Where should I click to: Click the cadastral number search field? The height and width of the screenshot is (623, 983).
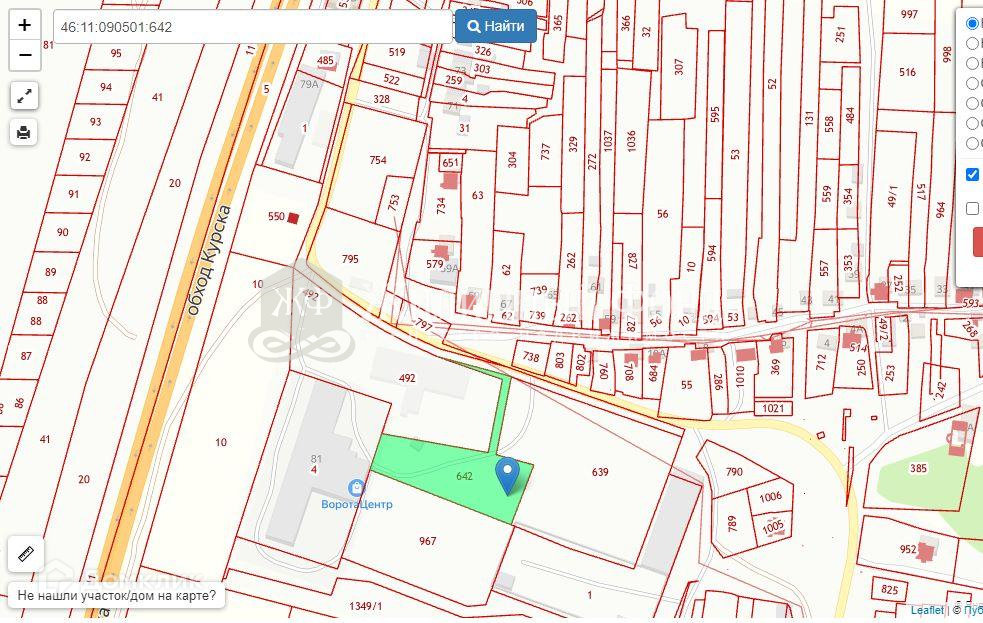coord(253,27)
